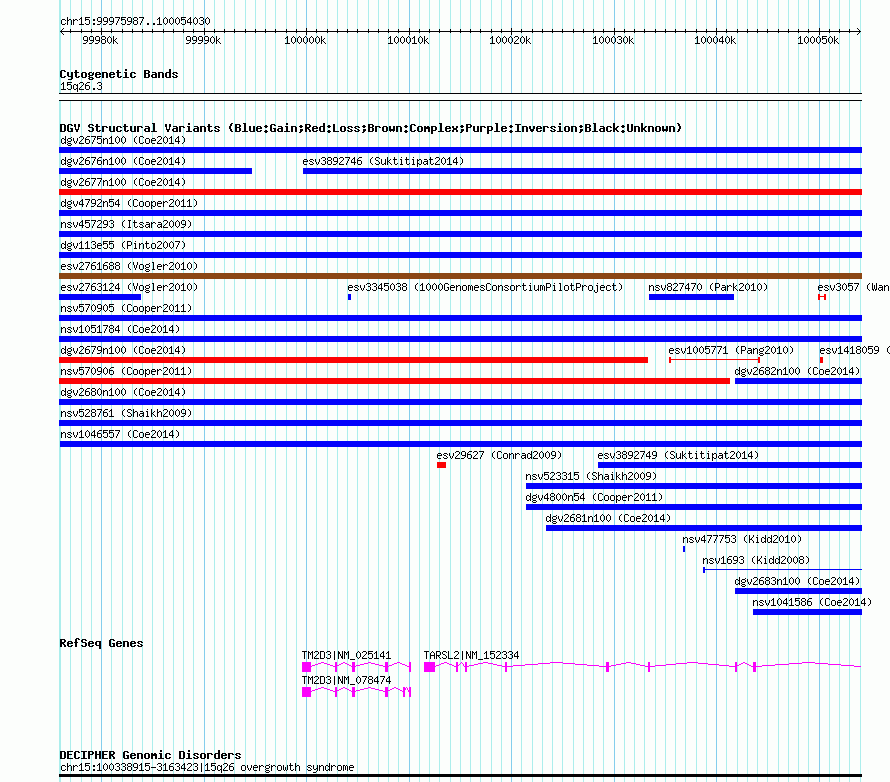The image size is (890, 782).
Task: Click the blue bar under nsv827470 (Park2010)
Action: (691, 297)
